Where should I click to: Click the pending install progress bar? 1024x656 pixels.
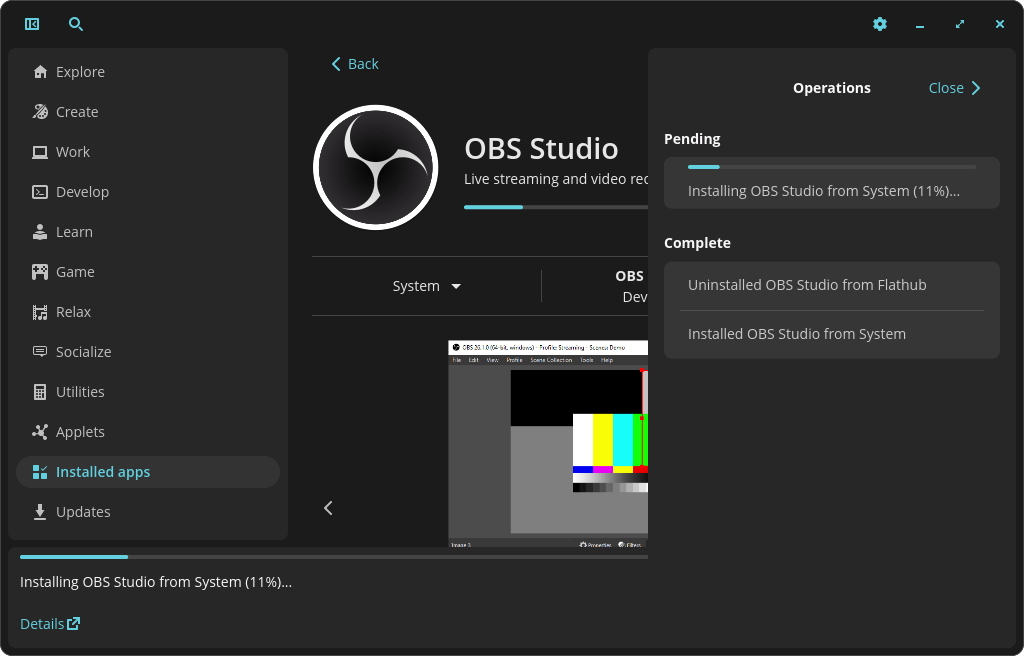click(x=831, y=167)
